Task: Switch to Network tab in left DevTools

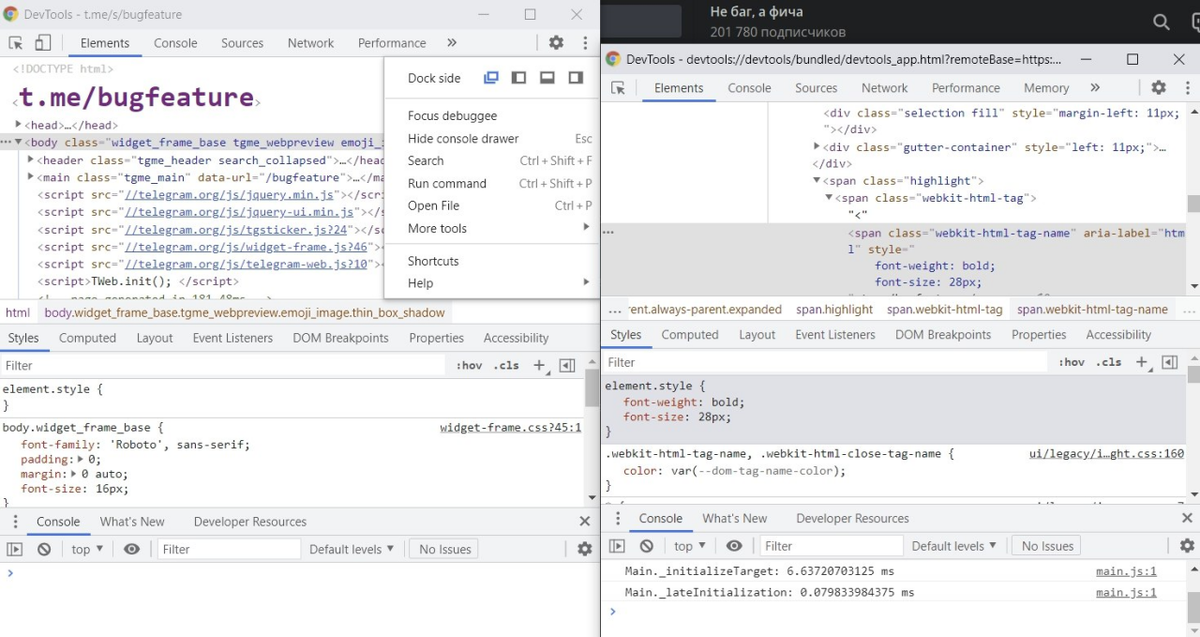Action: pos(310,43)
